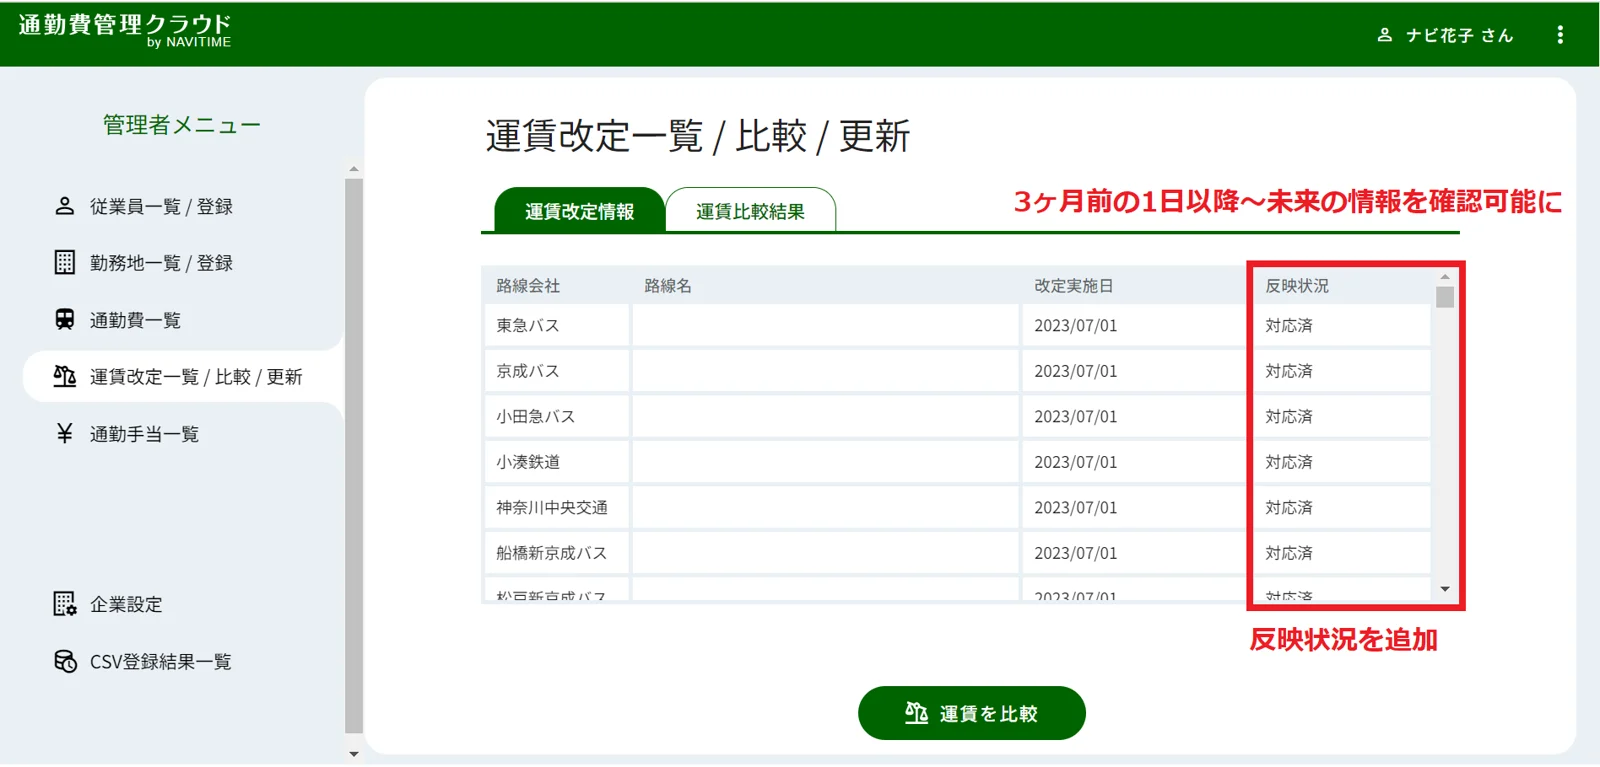
Task: Click the date 2023/07/01 in 小湊鉄道 row
Action: coord(1076,462)
